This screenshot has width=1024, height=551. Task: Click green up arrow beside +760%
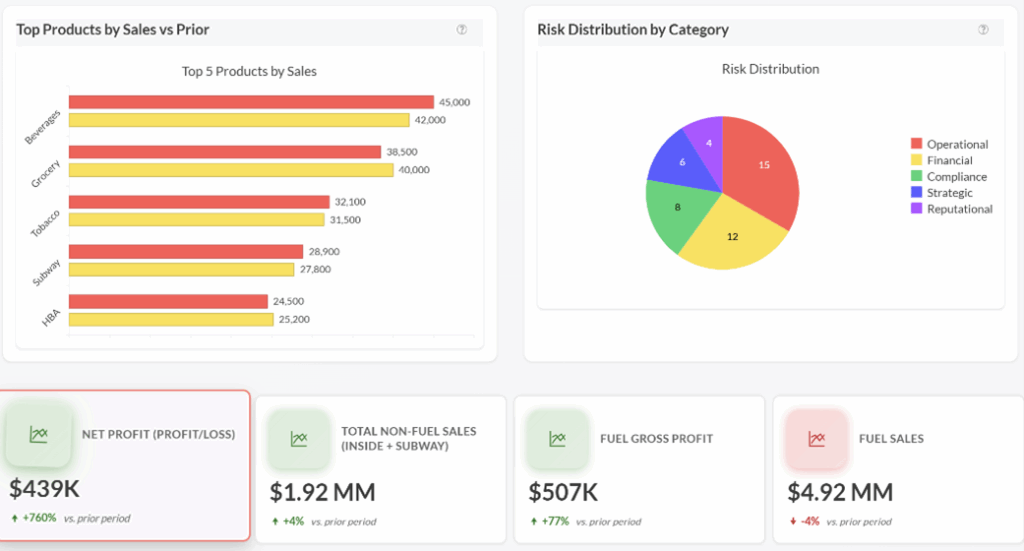(15, 518)
